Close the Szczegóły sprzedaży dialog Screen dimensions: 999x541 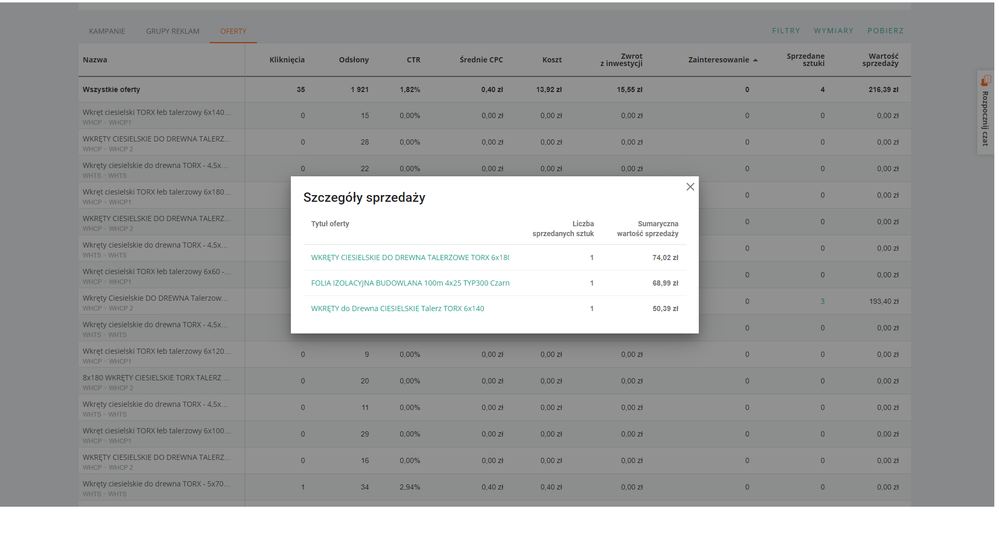[x=690, y=187]
